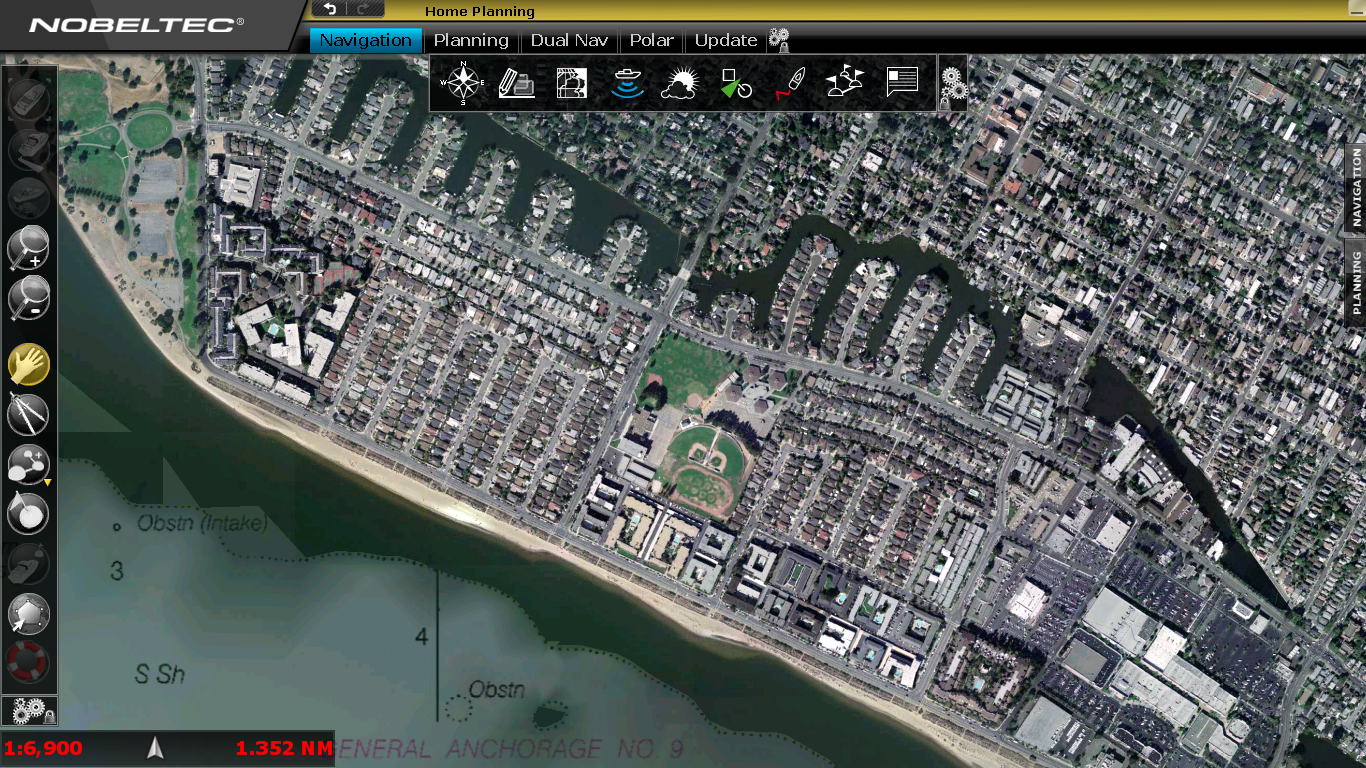Image resolution: width=1366 pixels, height=768 pixels.
Task: Click the S Sh chart label
Action: pyautogui.click(x=160, y=675)
